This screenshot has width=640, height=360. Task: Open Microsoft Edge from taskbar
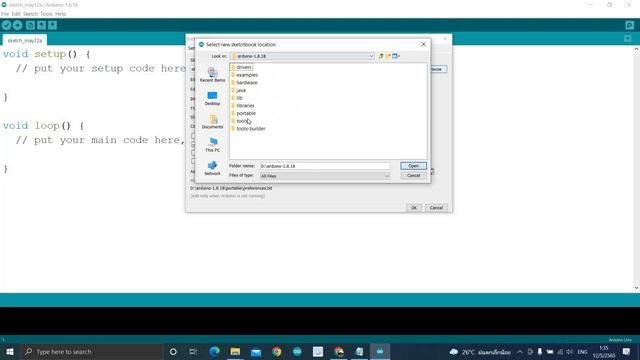pyautogui.click(x=214, y=351)
